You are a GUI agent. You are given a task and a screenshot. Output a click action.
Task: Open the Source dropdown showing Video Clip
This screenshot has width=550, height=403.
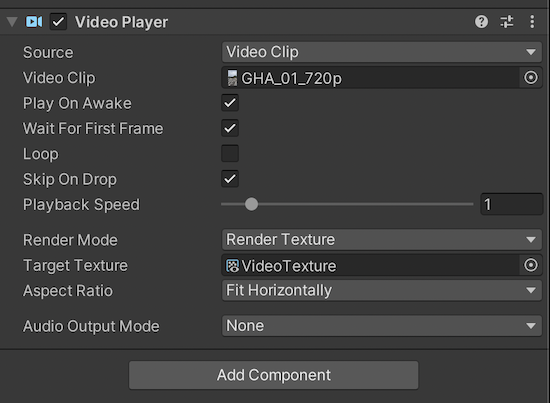(382, 52)
